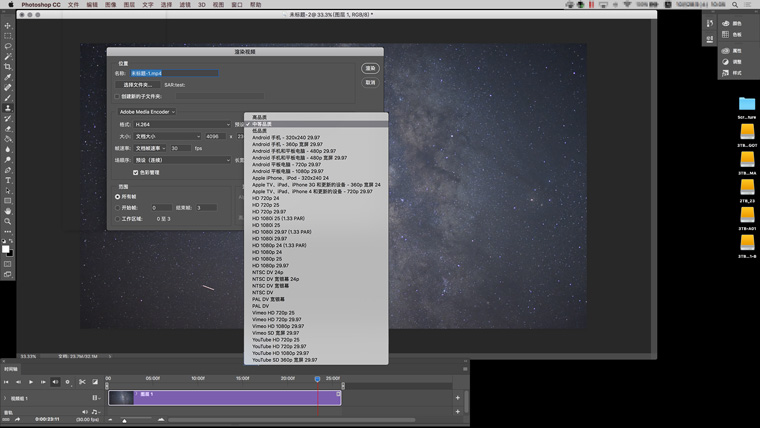Select the Clone Stamp tool
The height and width of the screenshot is (428, 760).
tap(7, 108)
